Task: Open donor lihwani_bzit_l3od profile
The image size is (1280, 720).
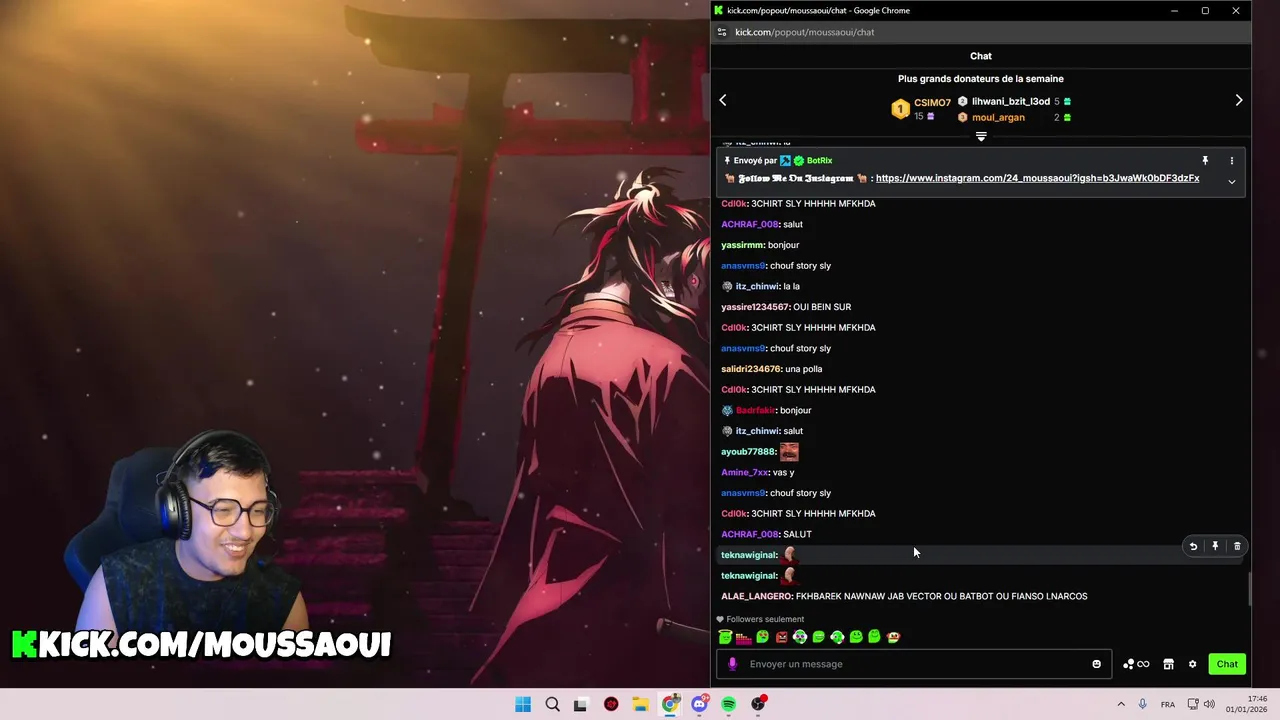Action: [x=1011, y=101]
